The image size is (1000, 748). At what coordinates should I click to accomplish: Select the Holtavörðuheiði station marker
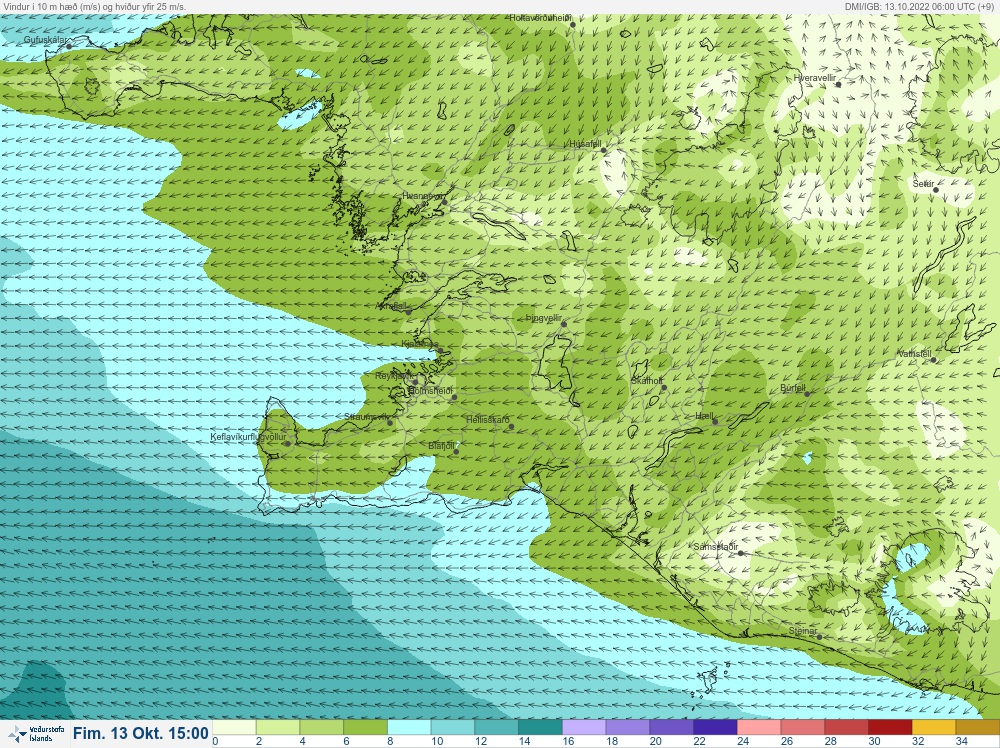point(573,25)
